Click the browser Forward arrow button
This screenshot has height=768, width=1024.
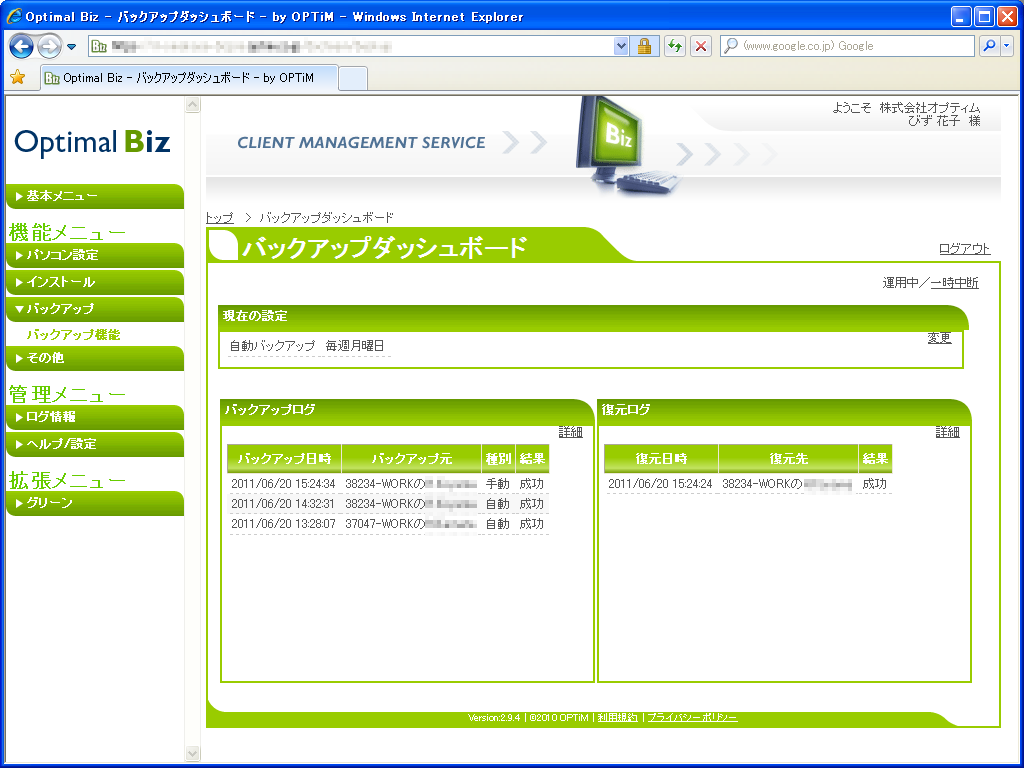click(48, 46)
